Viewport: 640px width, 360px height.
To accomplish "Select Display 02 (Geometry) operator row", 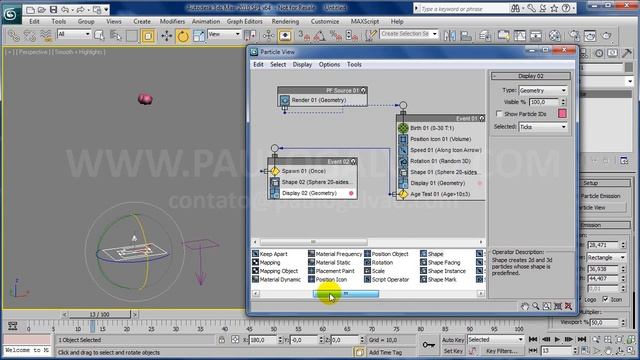I will 313,193.
